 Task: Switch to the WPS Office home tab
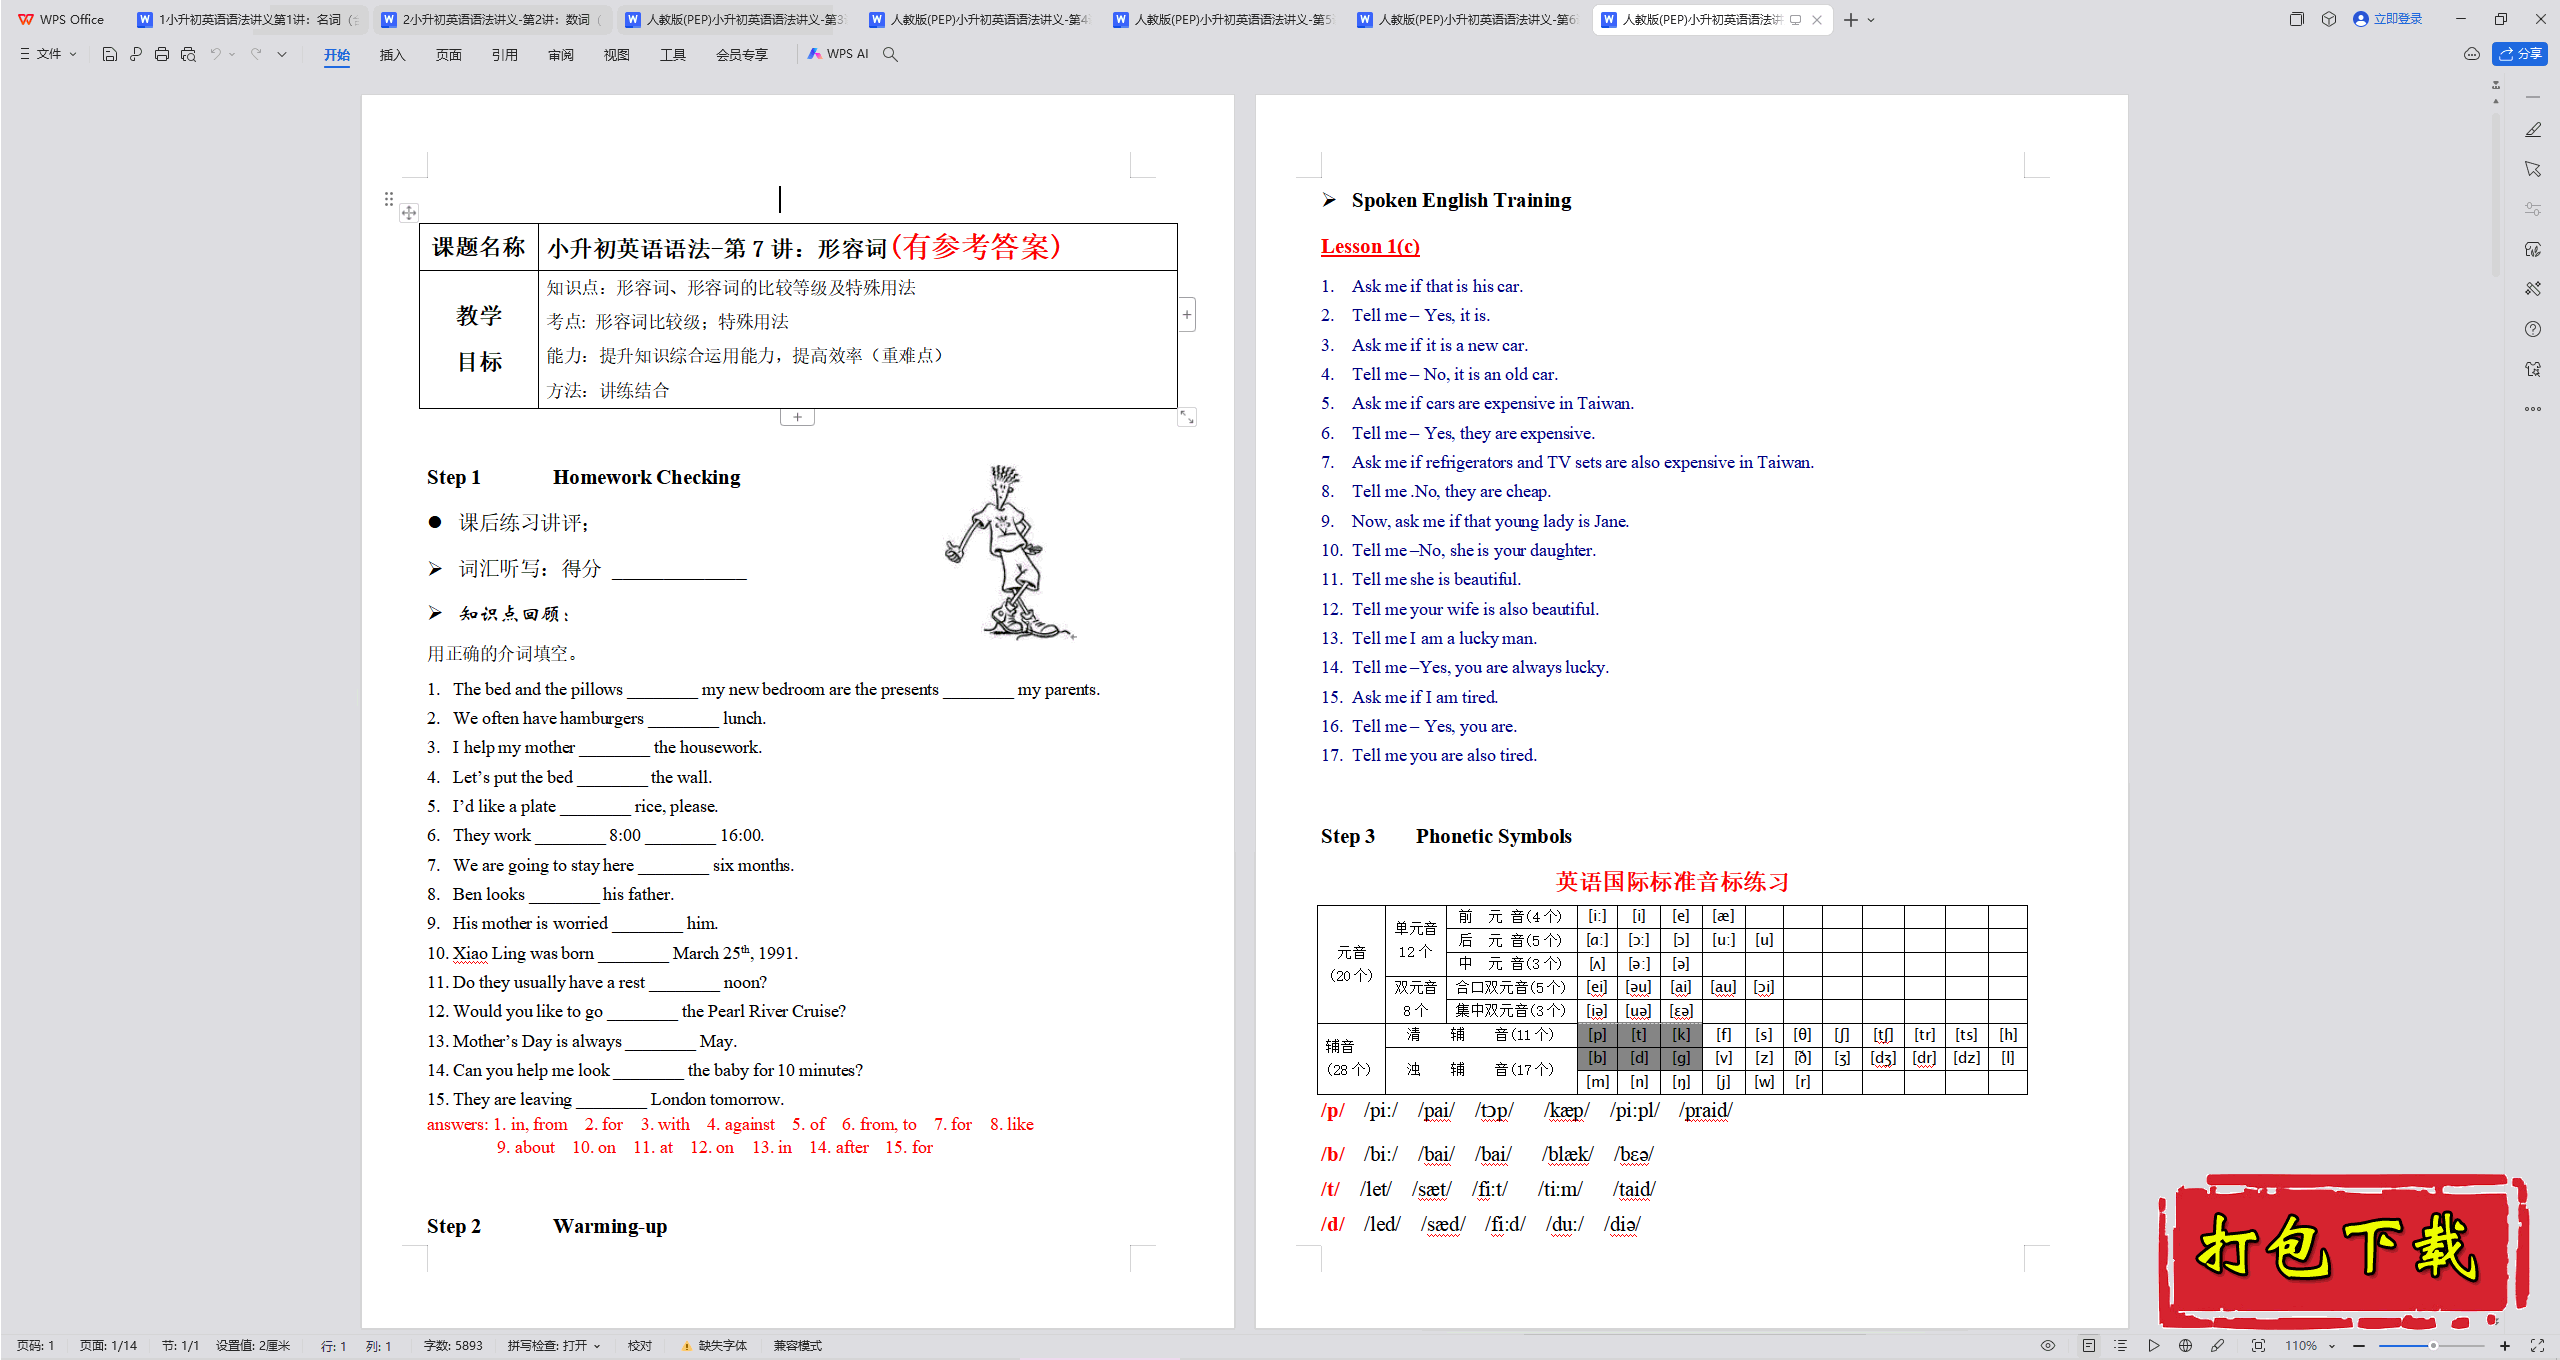(x=62, y=19)
